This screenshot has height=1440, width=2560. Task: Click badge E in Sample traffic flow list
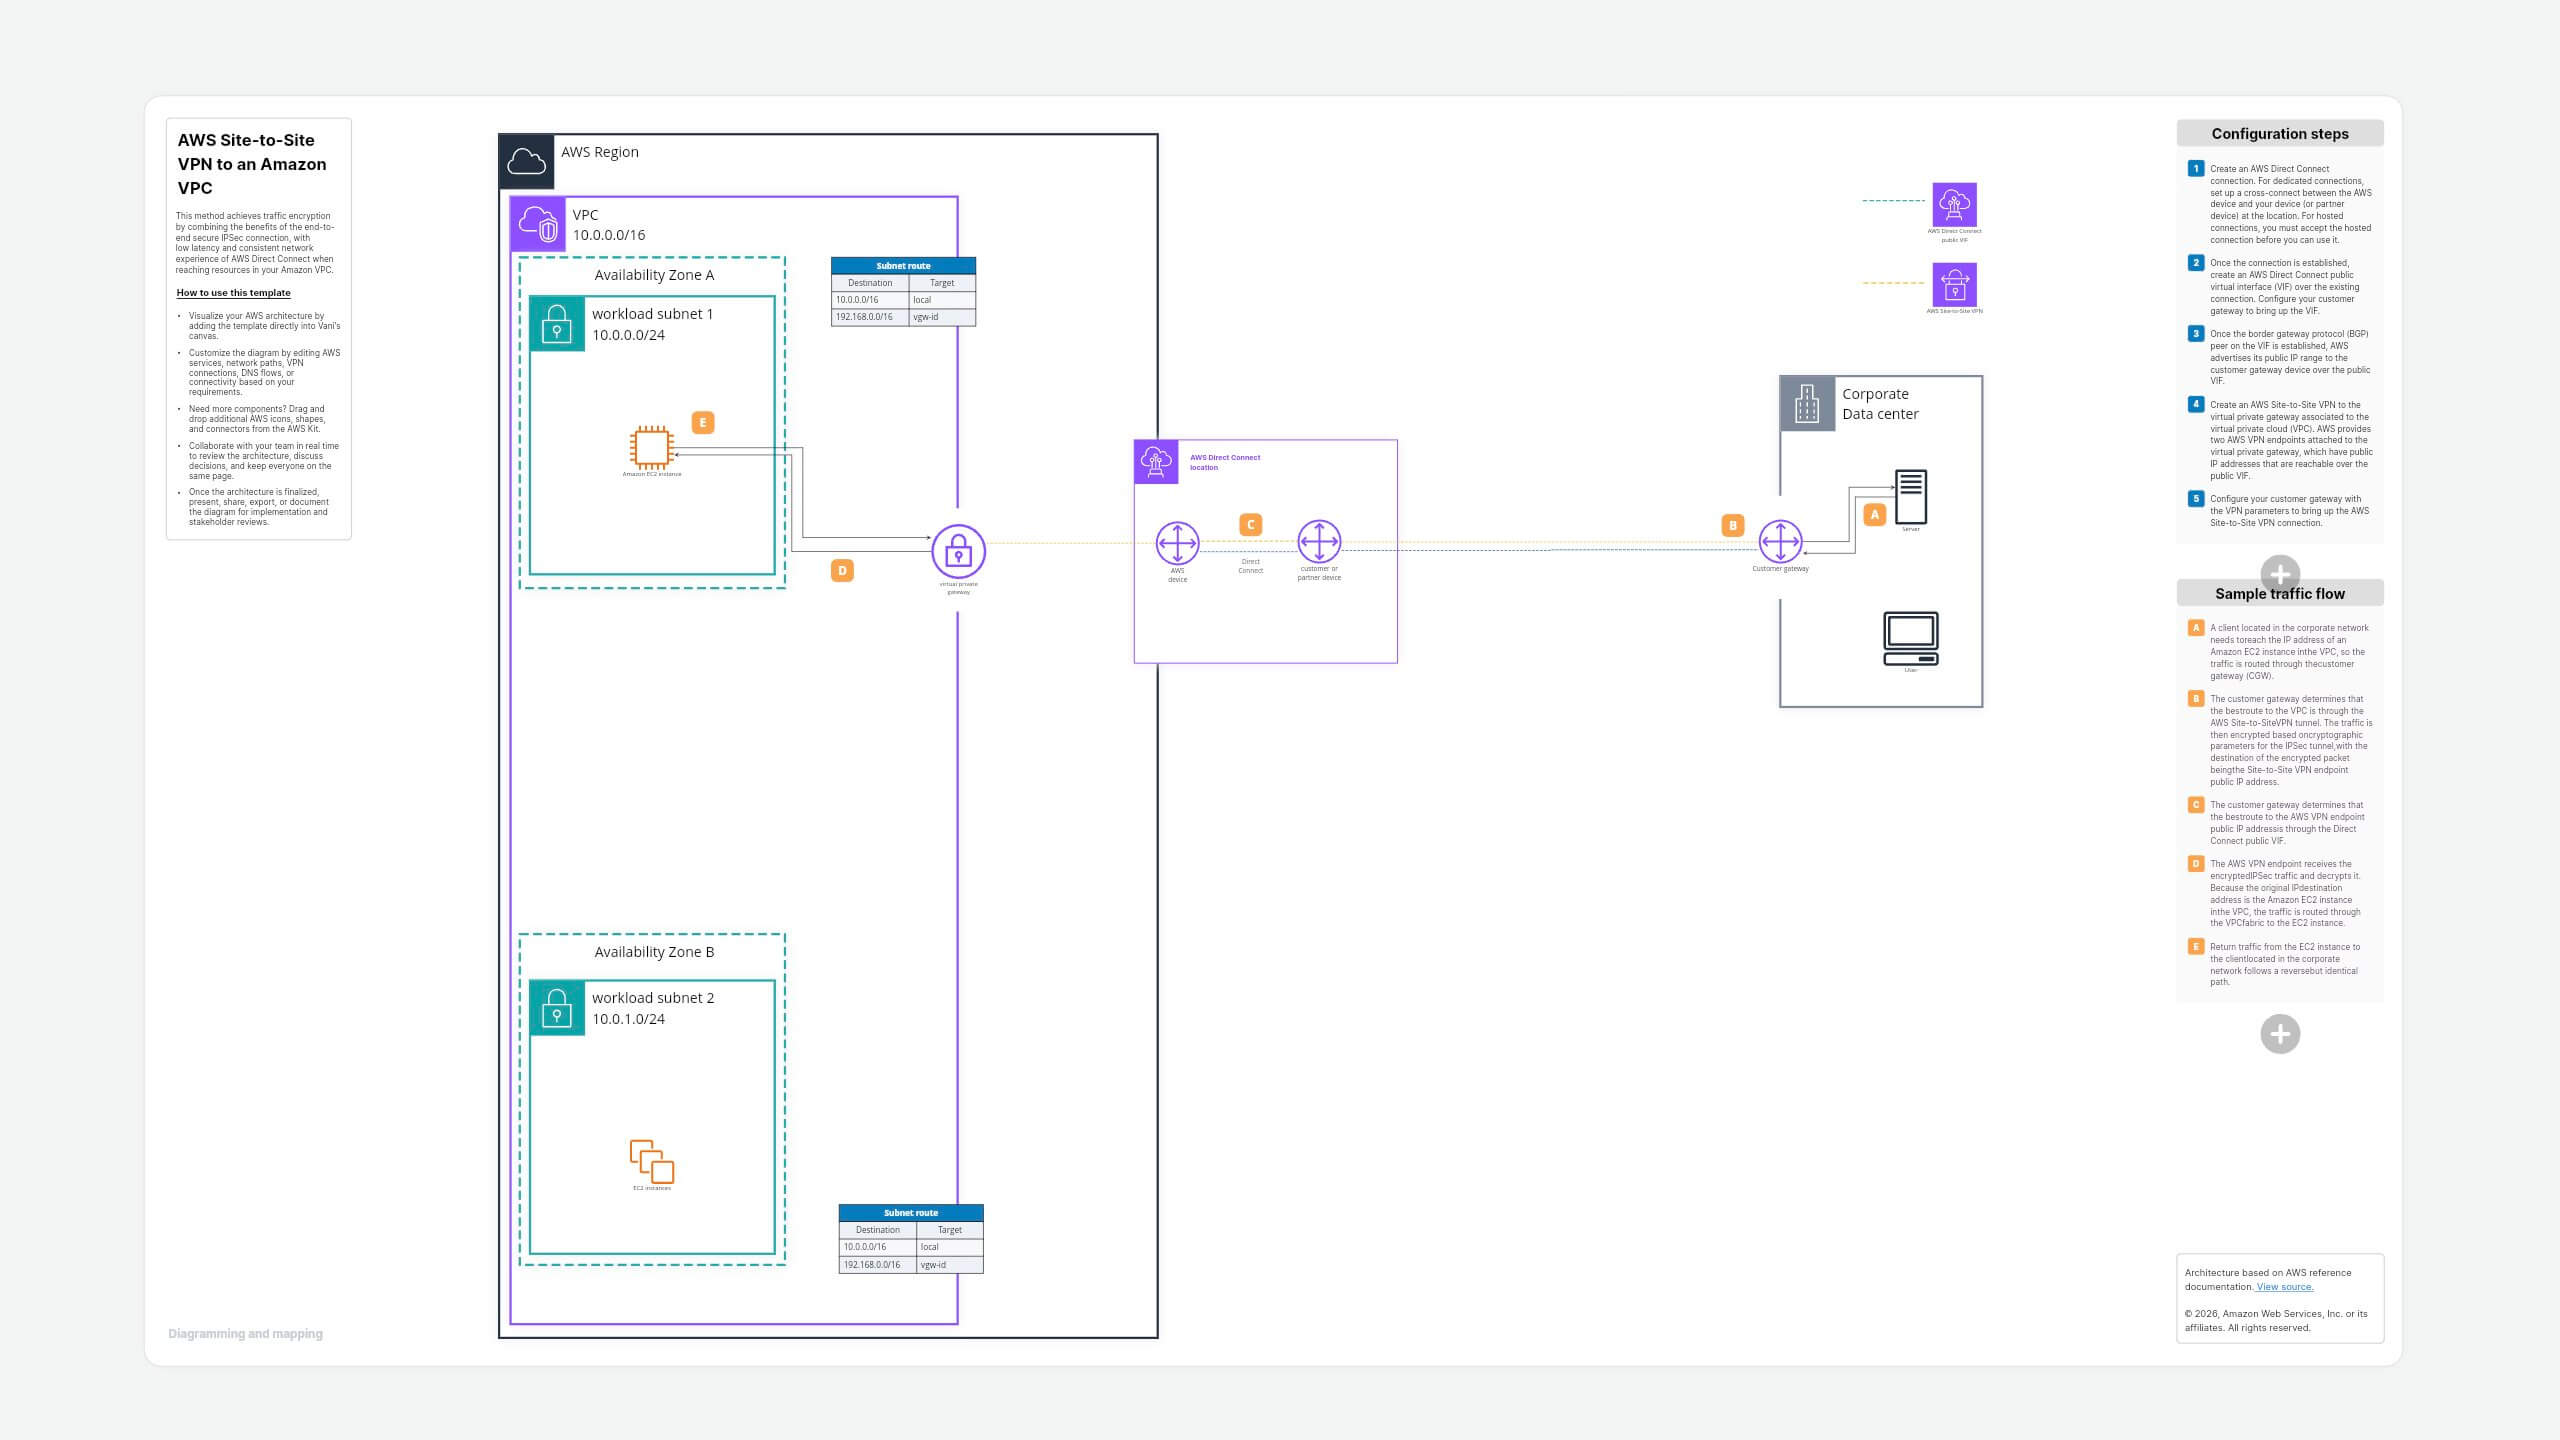pyautogui.click(x=2196, y=947)
